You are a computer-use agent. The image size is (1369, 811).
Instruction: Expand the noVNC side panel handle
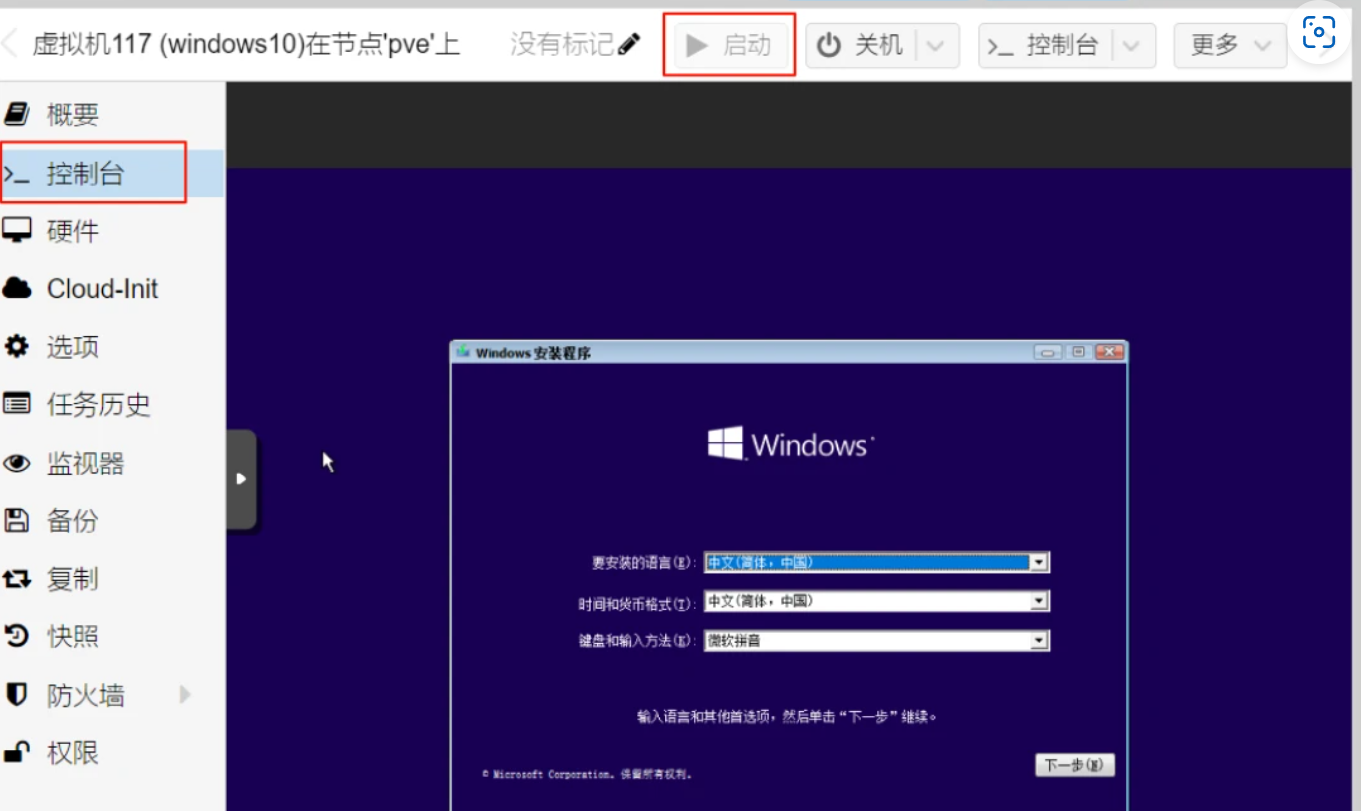241,479
